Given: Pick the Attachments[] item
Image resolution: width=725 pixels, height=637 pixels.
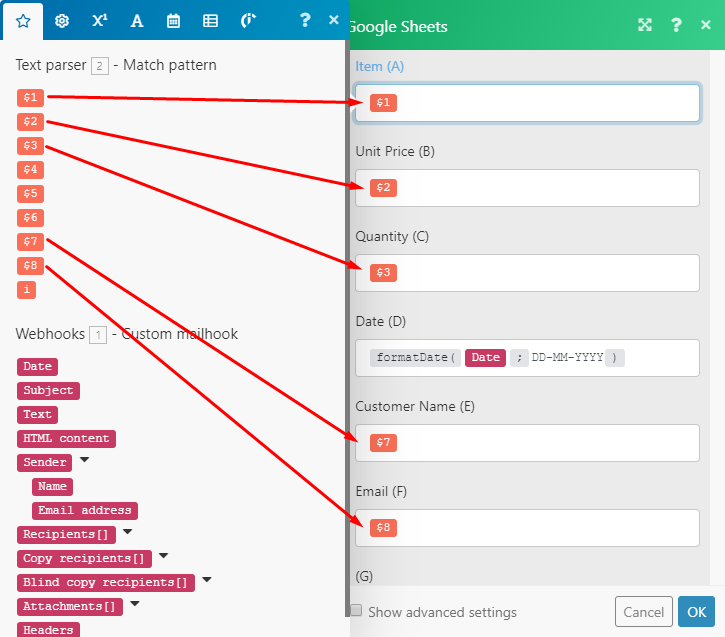Looking at the screenshot, I should pos(70,607).
